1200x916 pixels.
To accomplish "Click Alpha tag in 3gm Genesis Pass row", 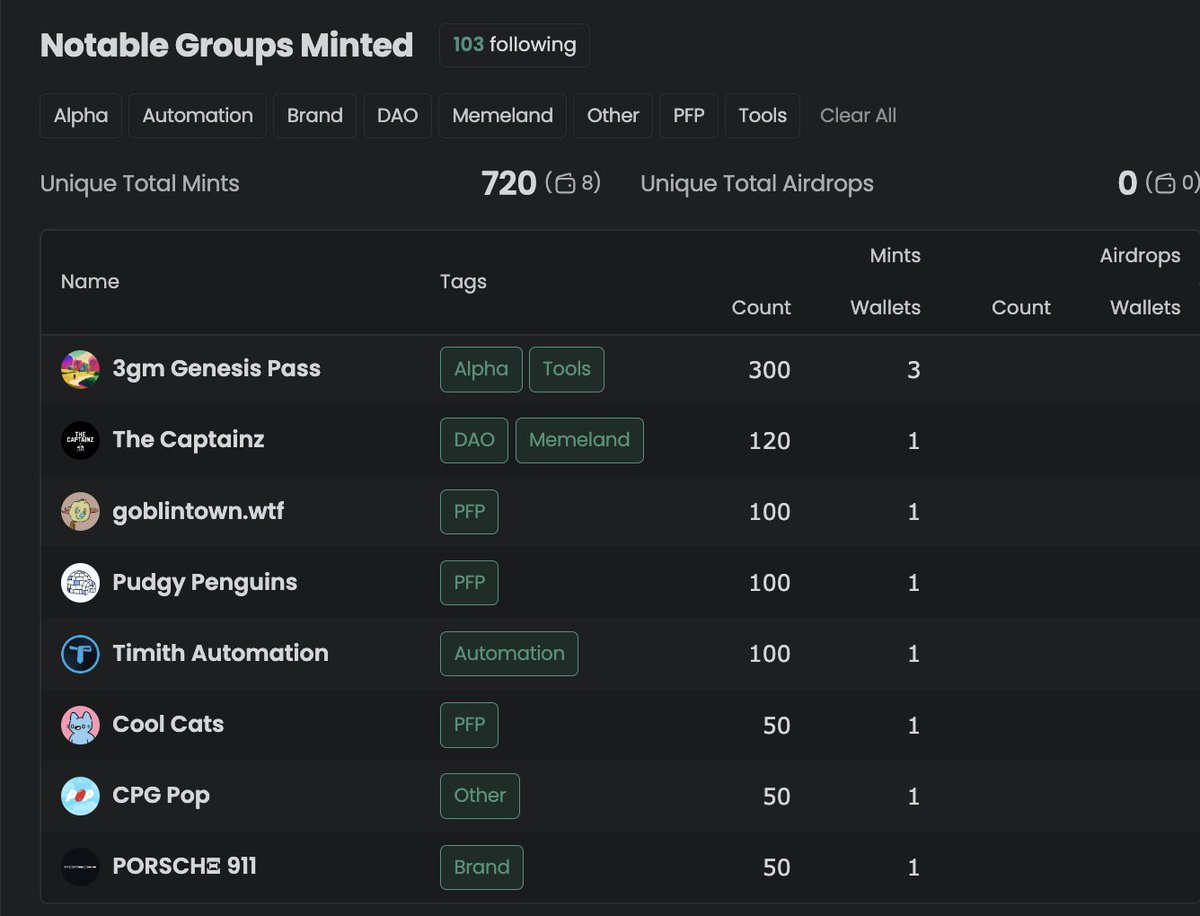I will pyautogui.click(x=481, y=369).
